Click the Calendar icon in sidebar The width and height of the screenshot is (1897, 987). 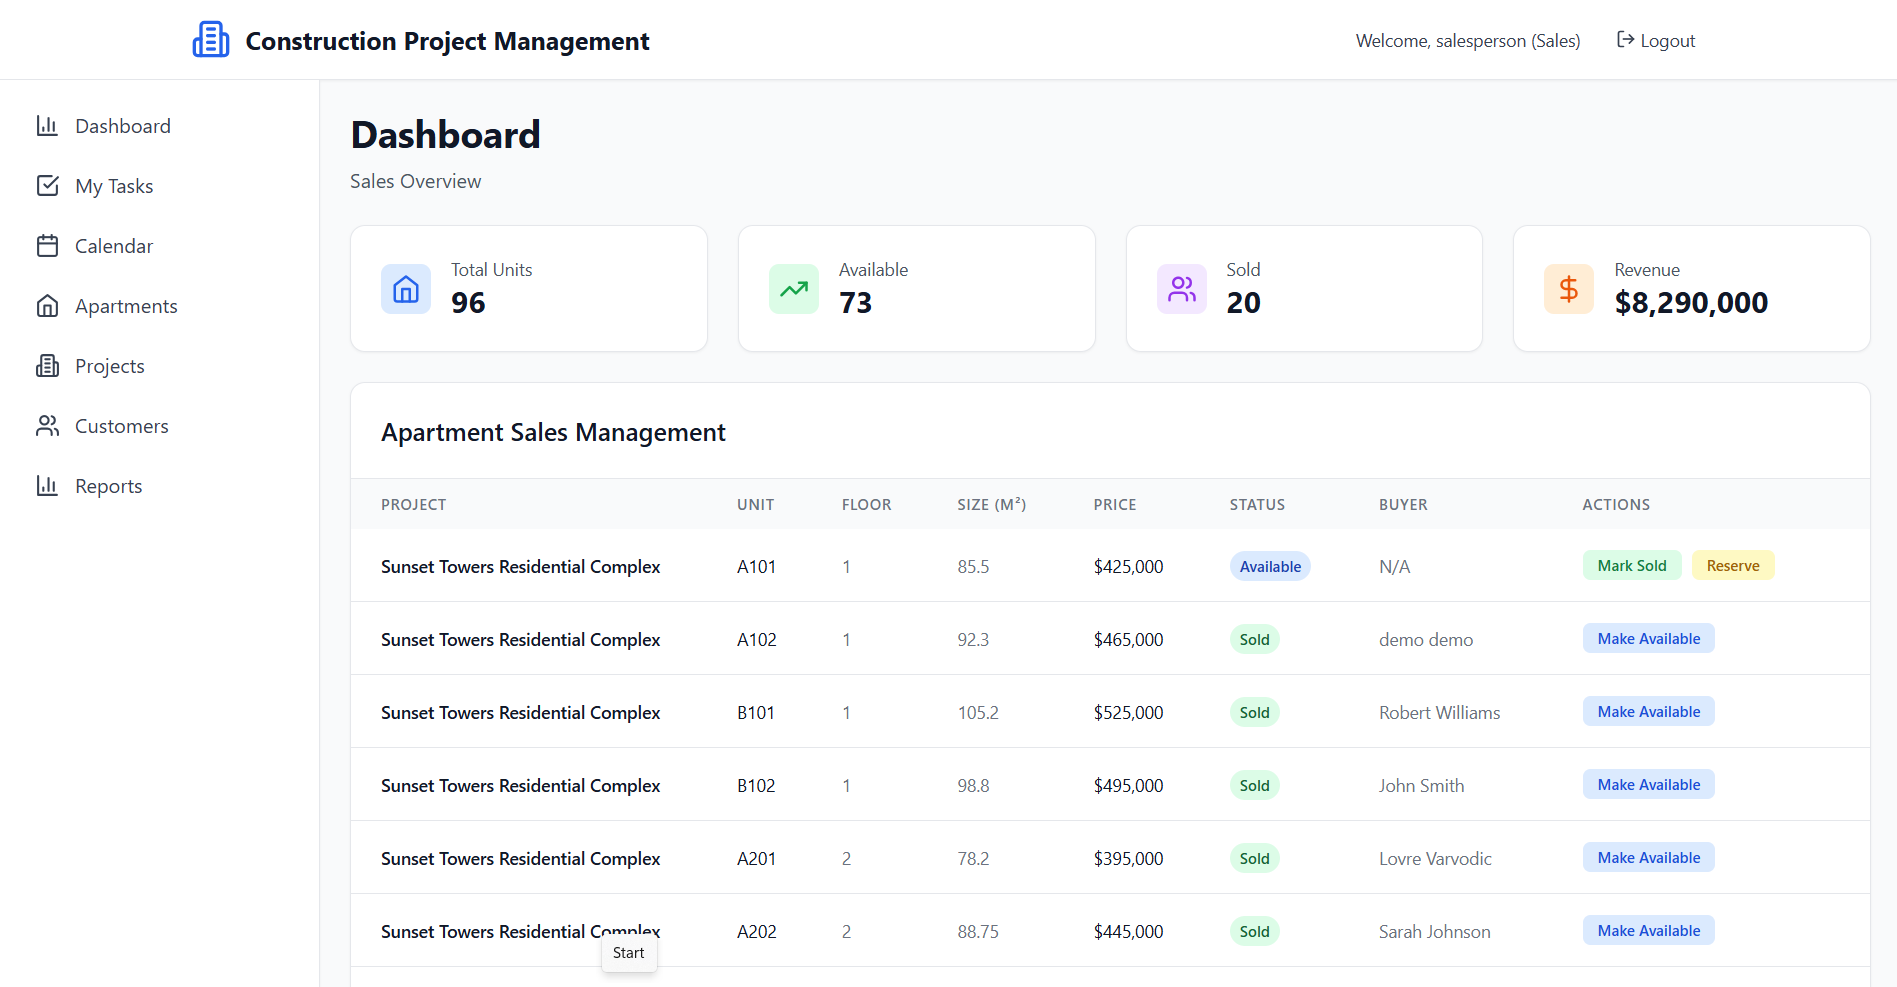[47, 246]
